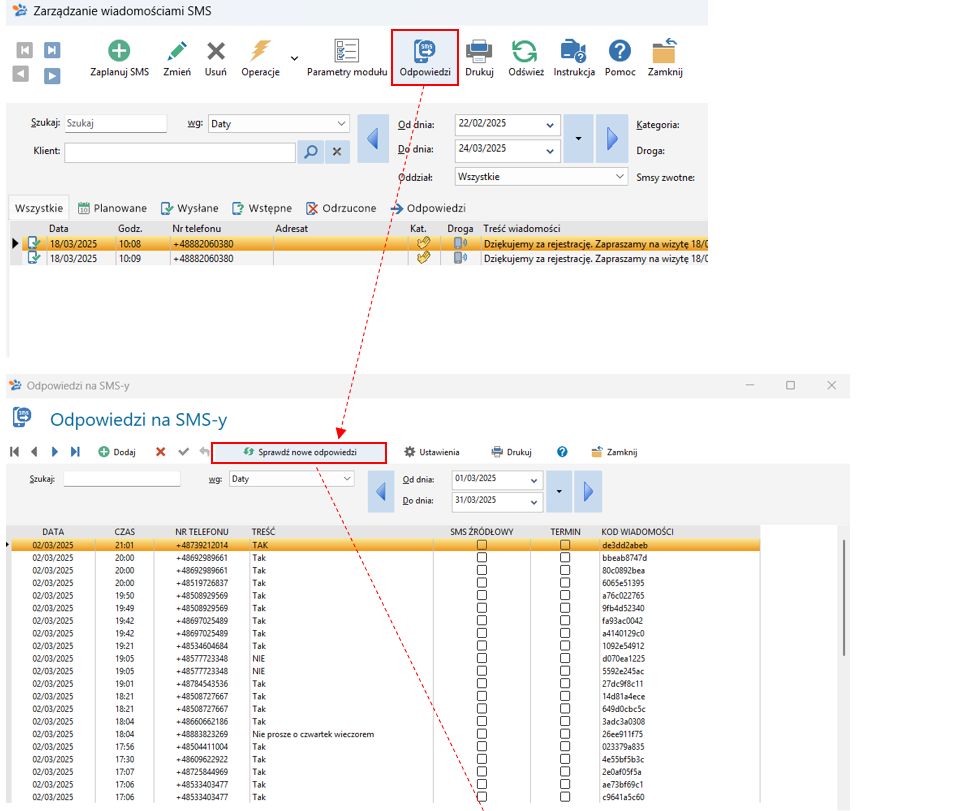
Task: Jump to the first record in the SMS manager
Action: (x=24, y=50)
